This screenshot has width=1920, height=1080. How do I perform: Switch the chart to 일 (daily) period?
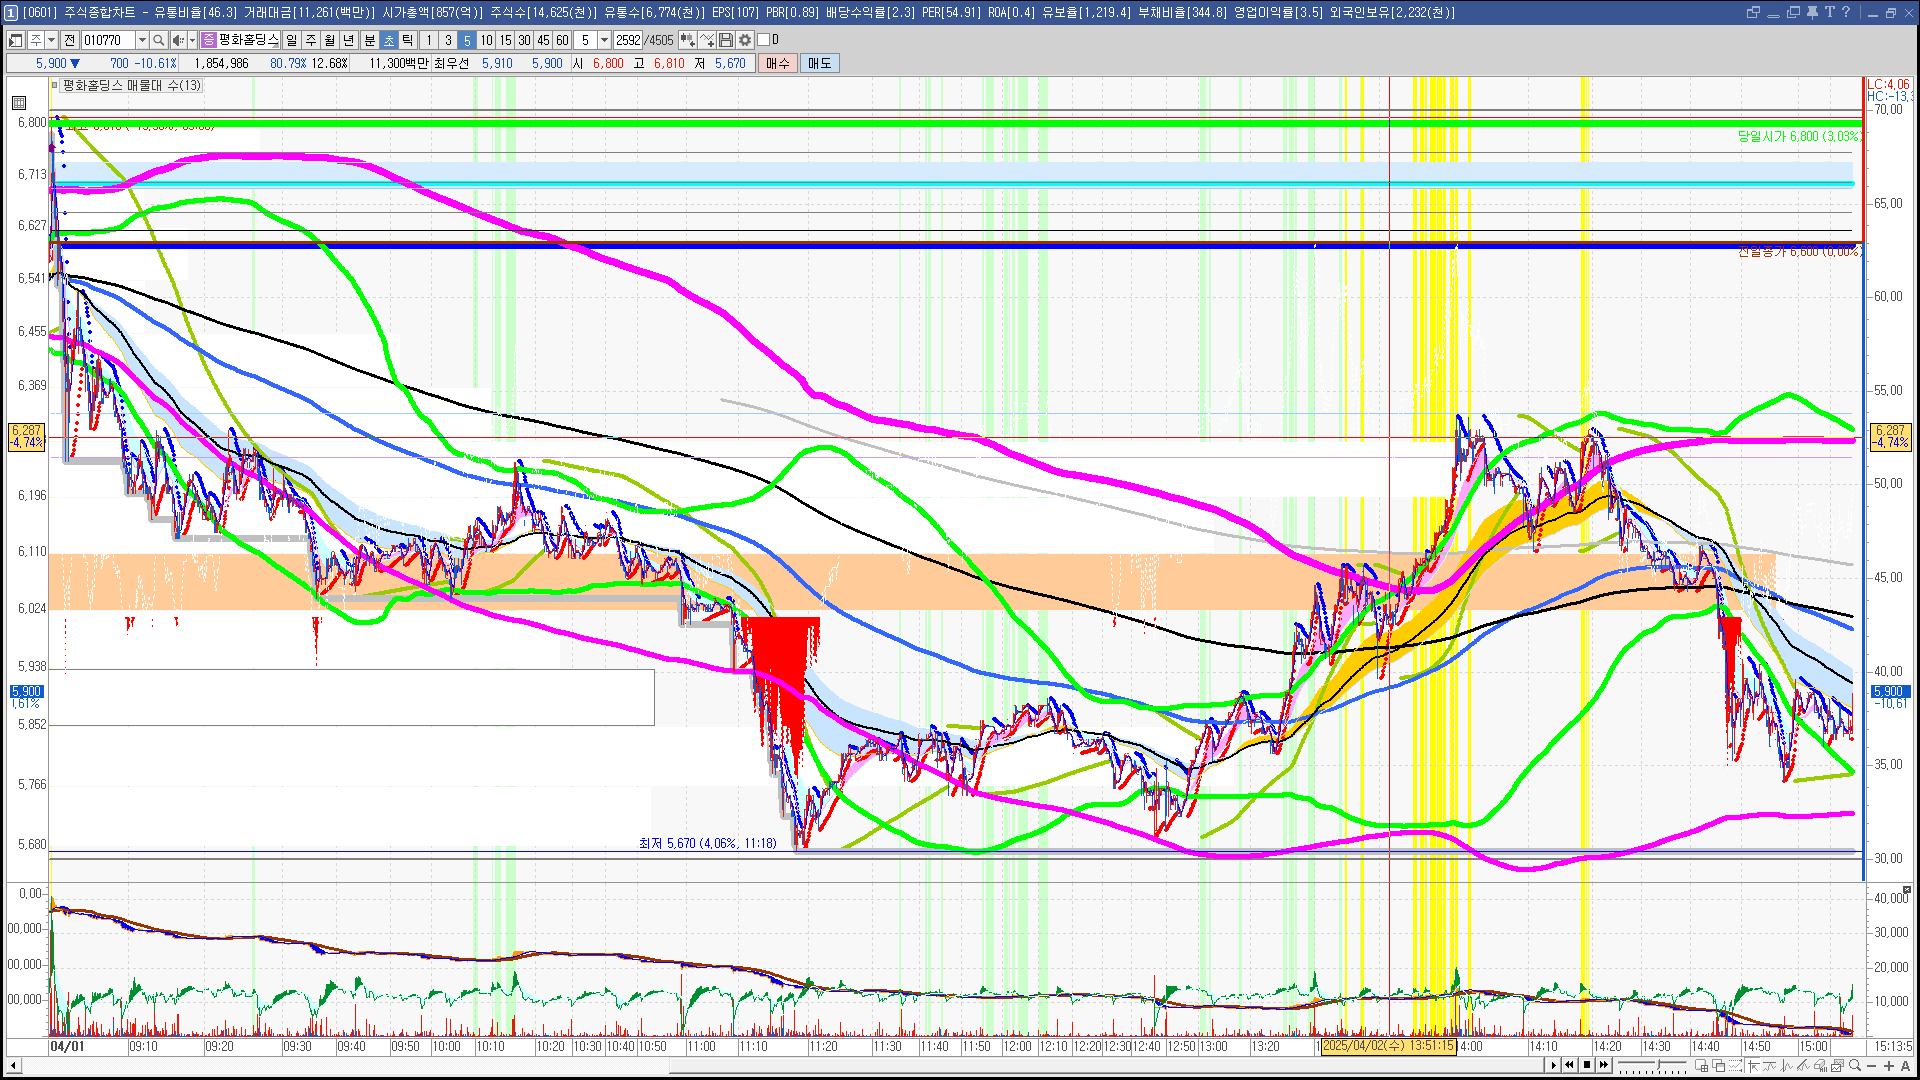(x=291, y=40)
